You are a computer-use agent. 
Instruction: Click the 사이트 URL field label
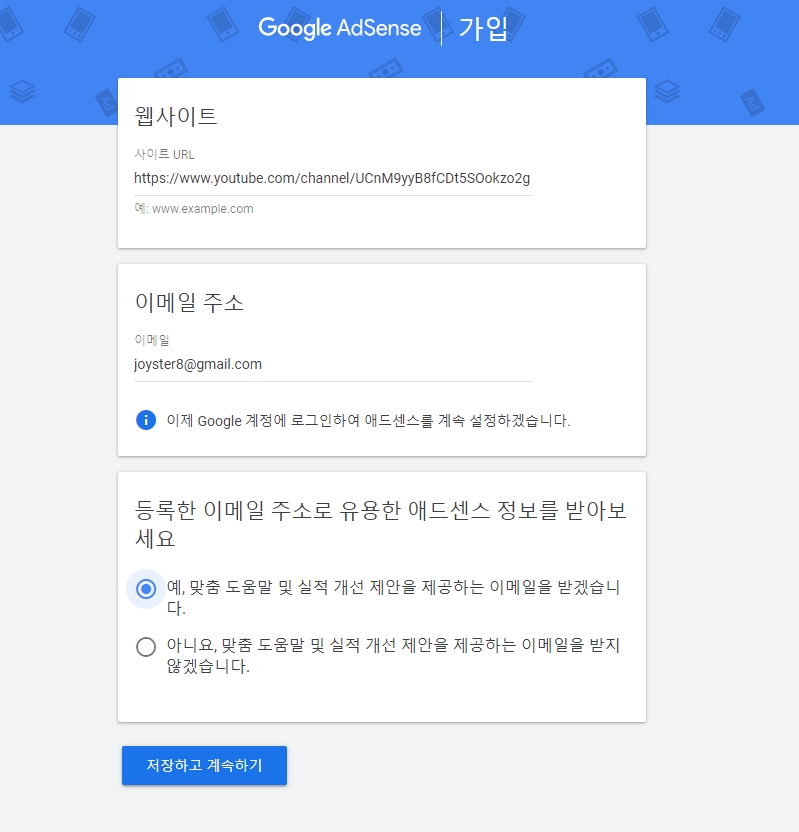(164, 154)
